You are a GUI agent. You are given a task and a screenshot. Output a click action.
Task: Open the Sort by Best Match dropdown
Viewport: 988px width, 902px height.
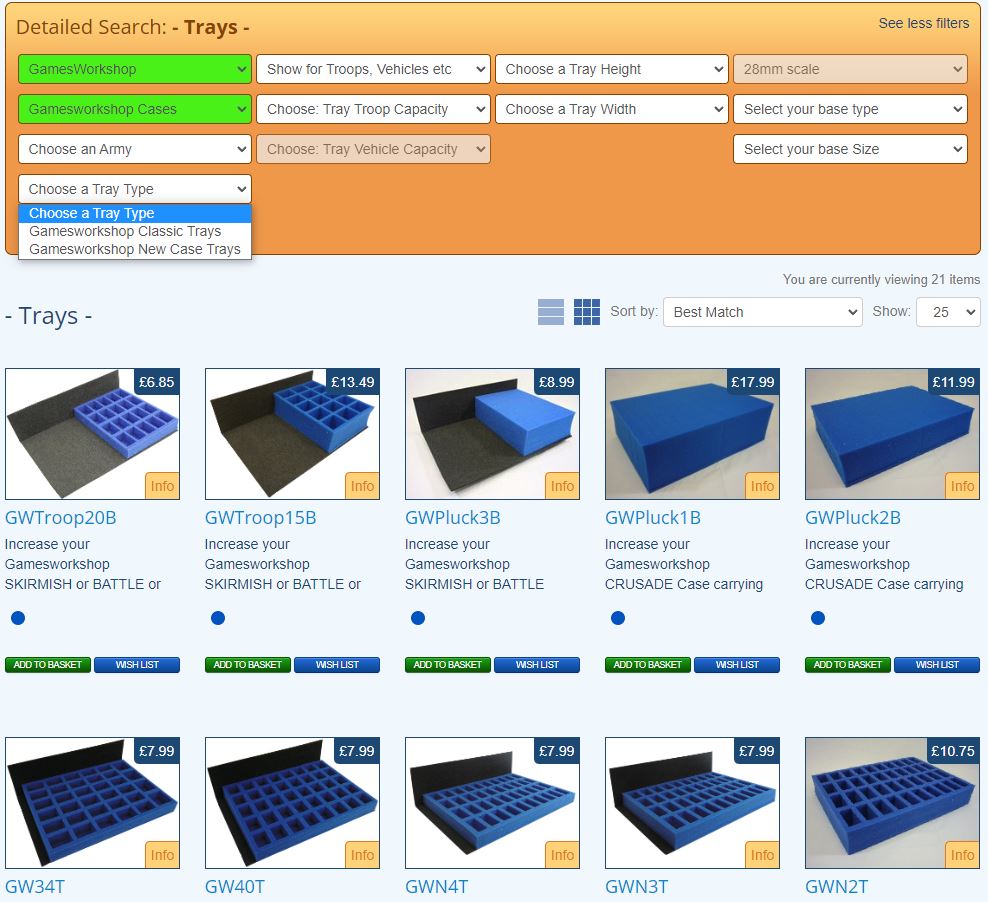tap(761, 312)
